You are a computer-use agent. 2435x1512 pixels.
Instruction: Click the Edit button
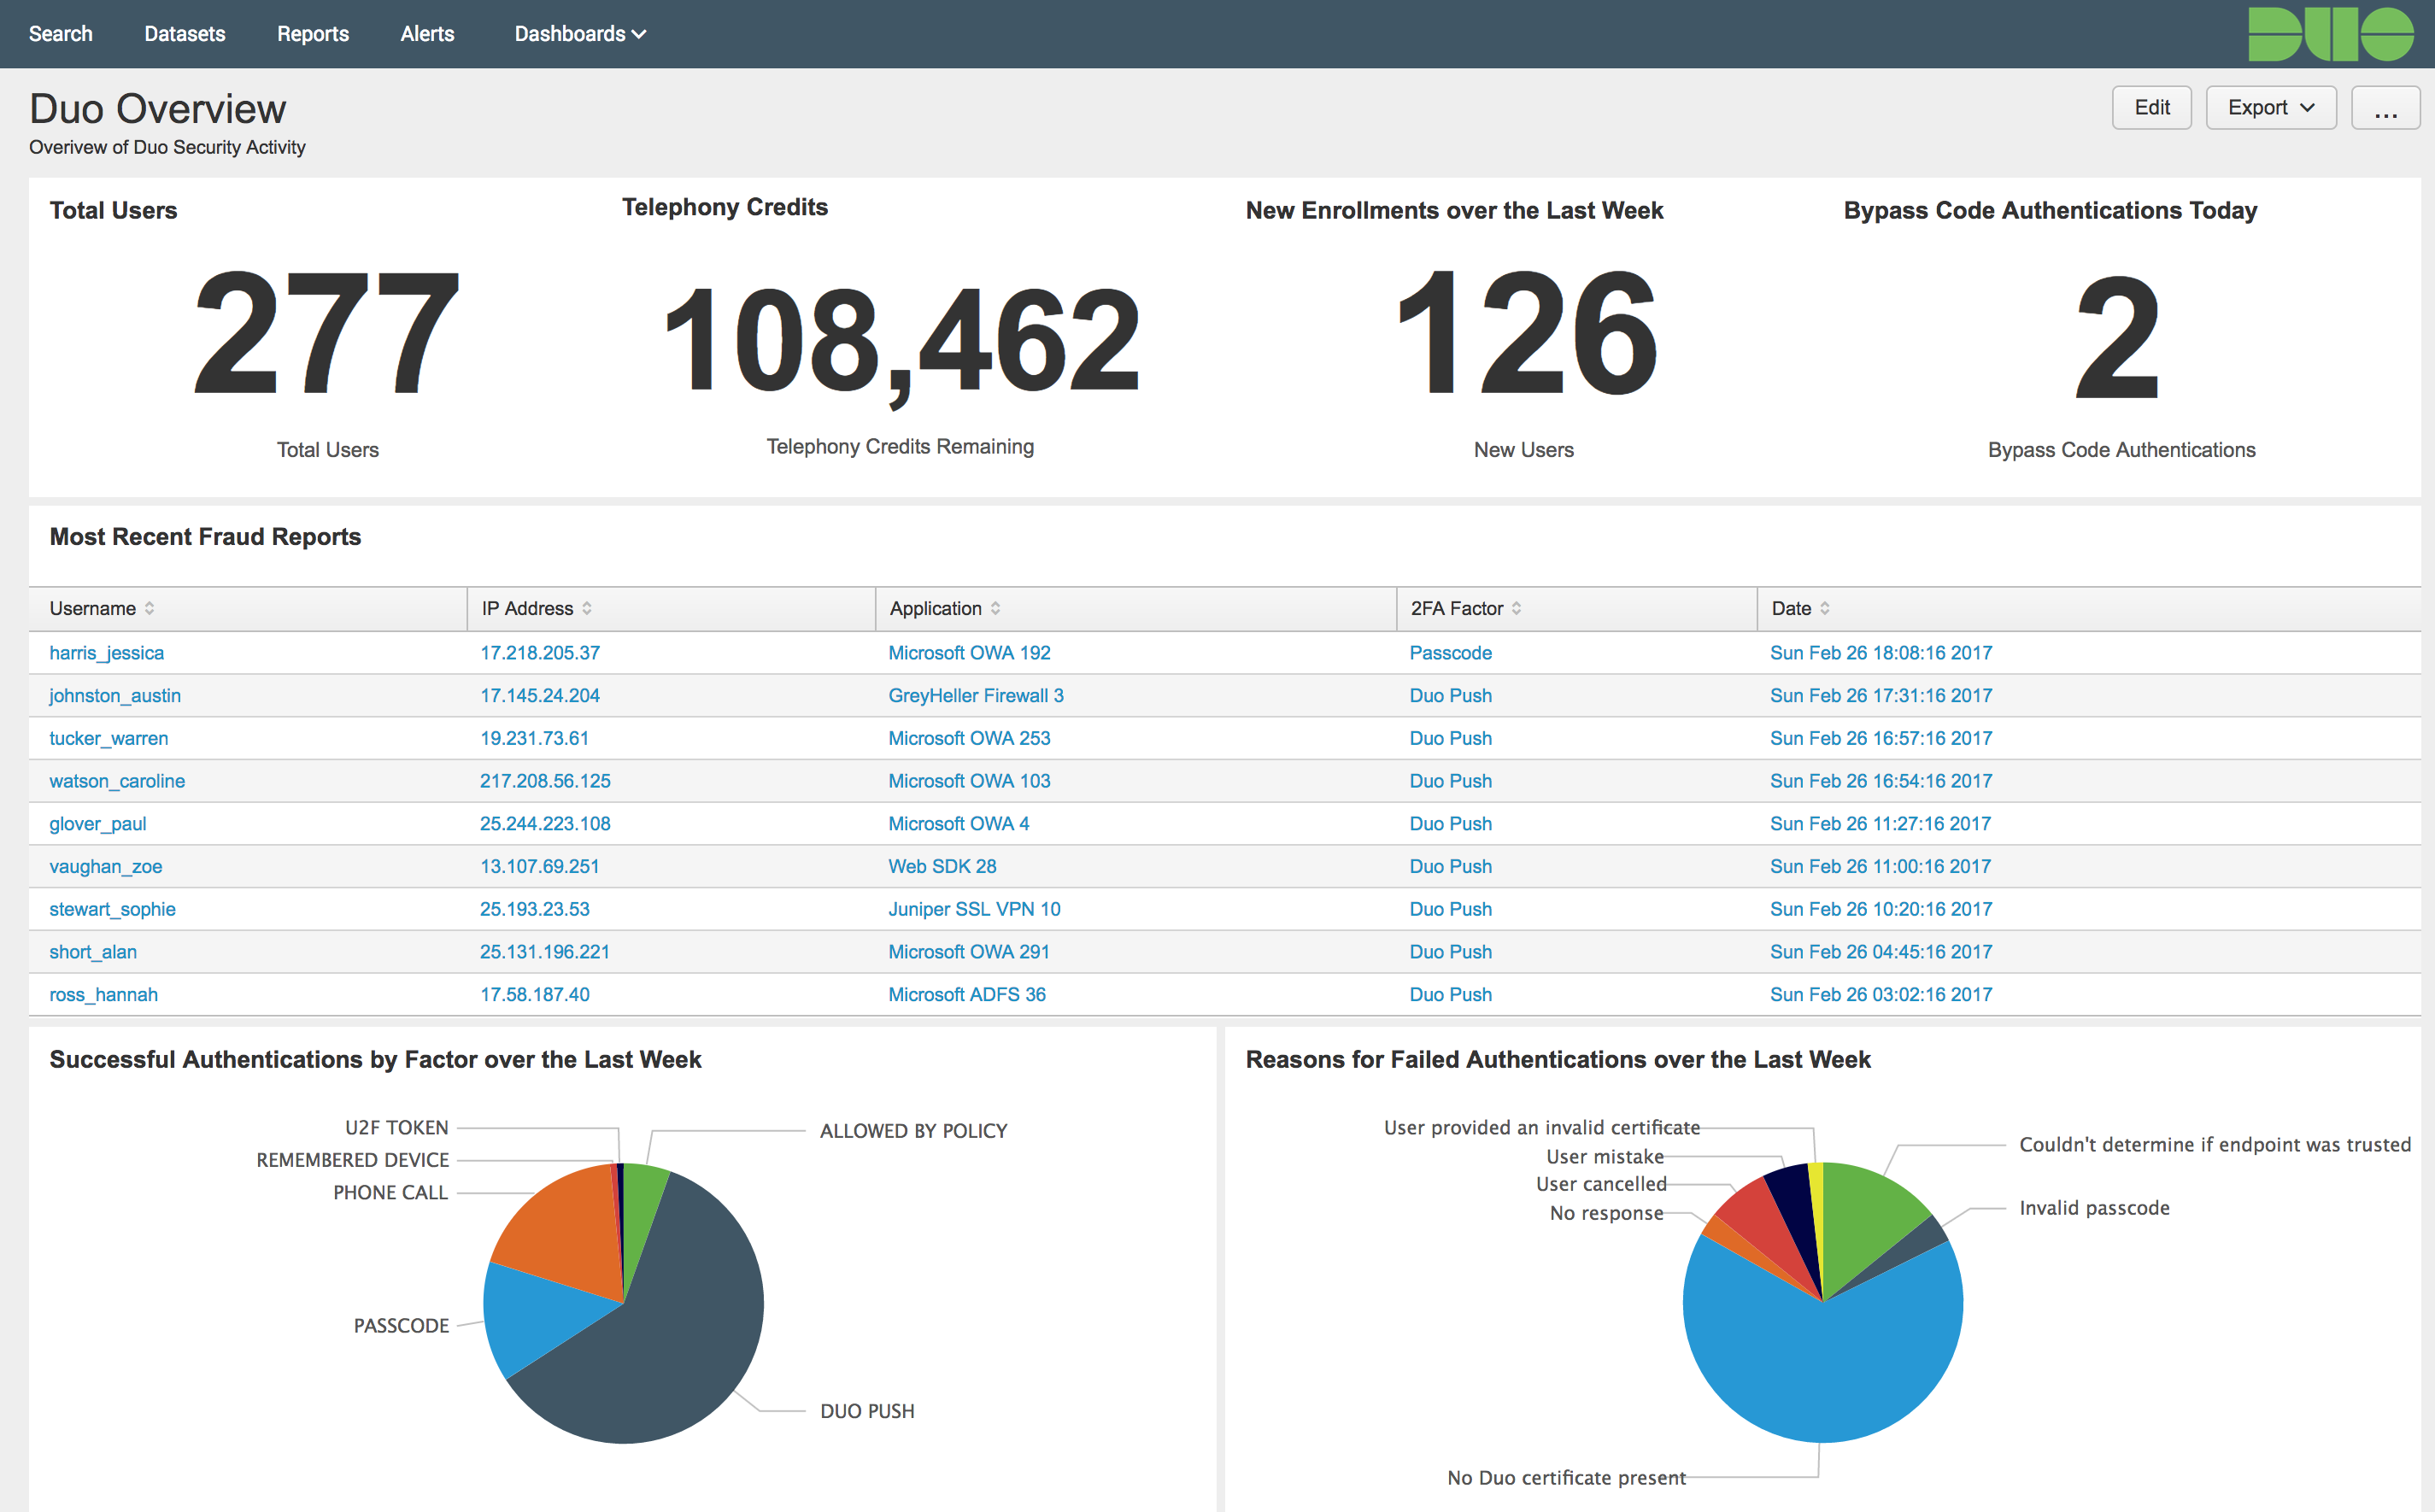click(x=2151, y=107)
